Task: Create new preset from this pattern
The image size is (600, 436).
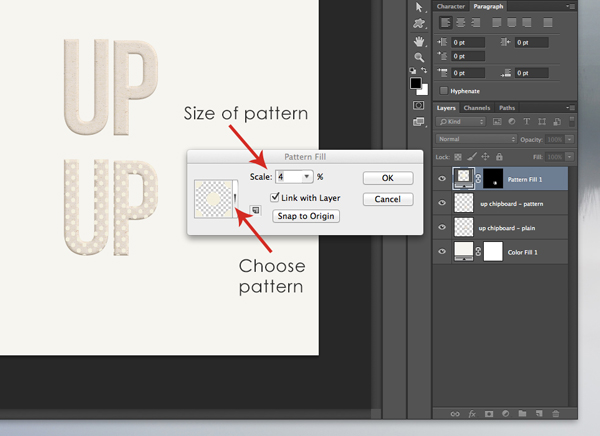Action: [257, 210]
